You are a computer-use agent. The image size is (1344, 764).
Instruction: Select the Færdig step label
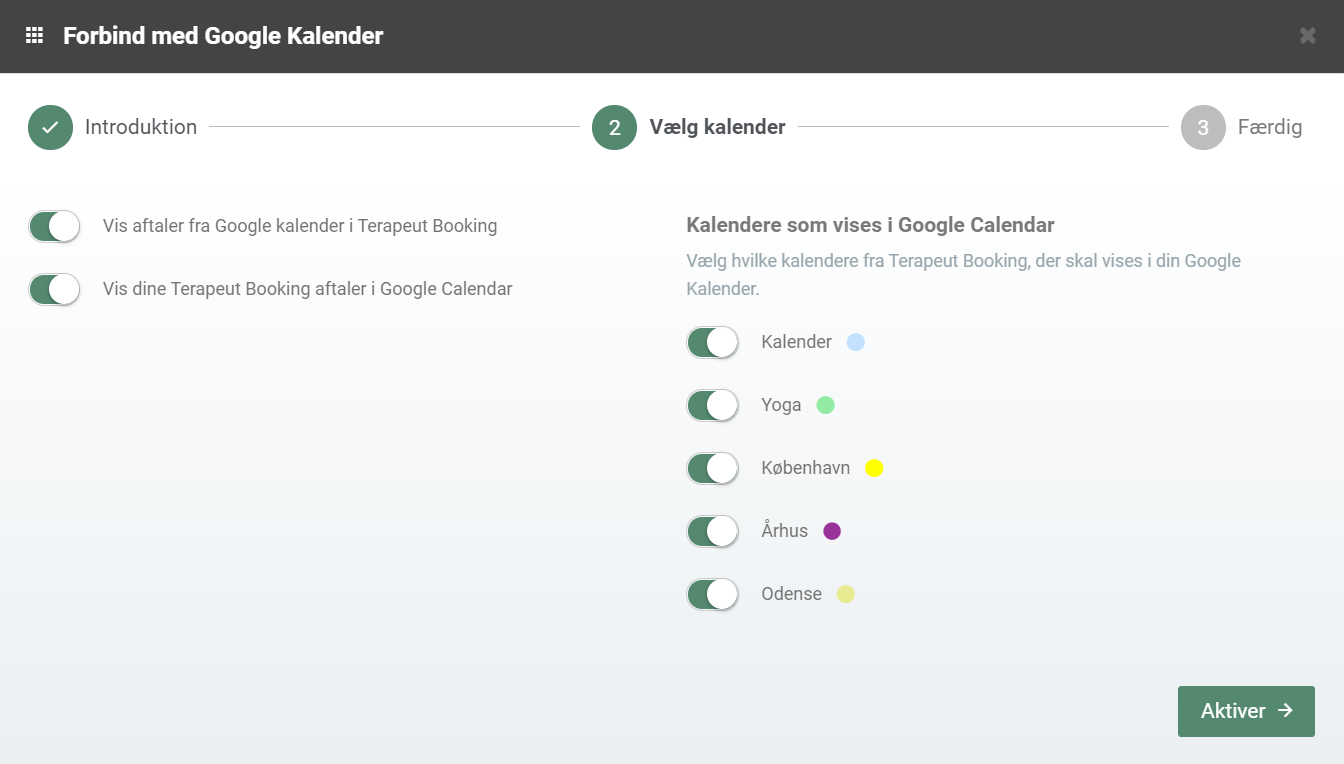coord(1270,127)
